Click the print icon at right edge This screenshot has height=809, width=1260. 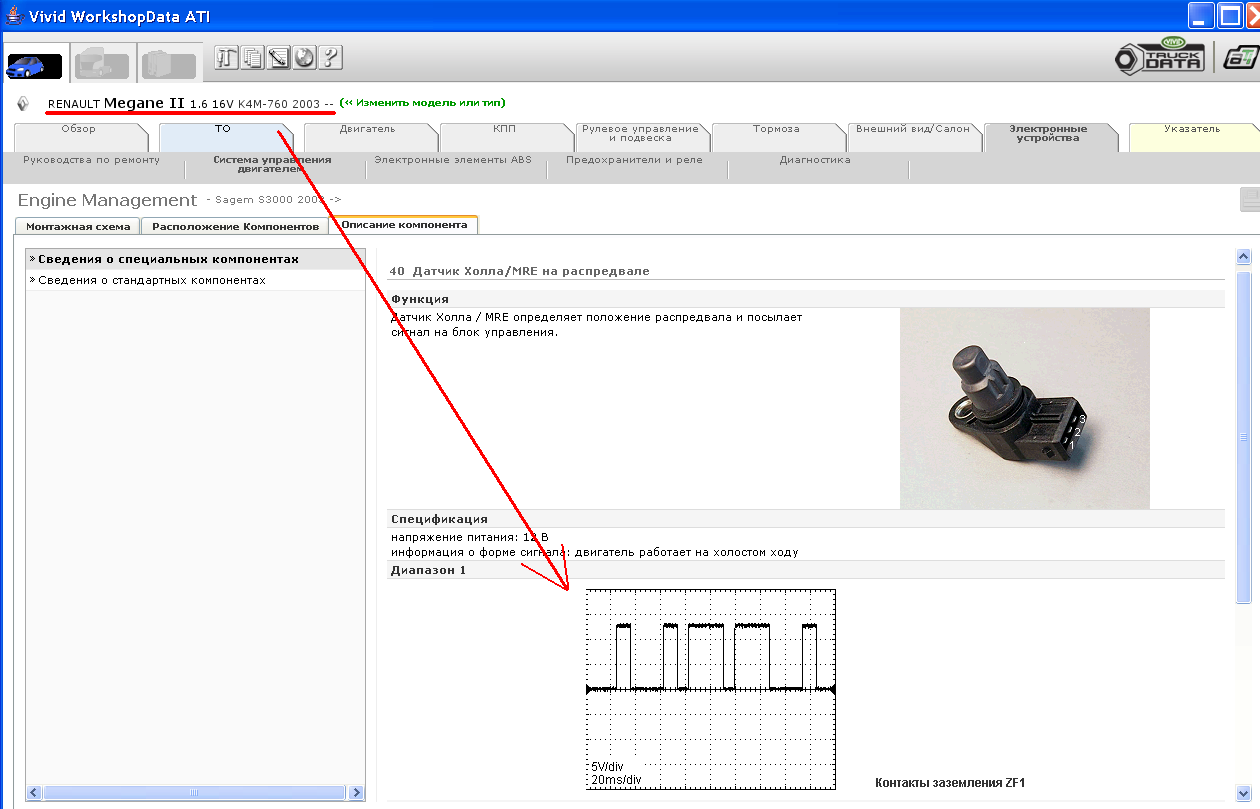click(x=1249, y=200)
